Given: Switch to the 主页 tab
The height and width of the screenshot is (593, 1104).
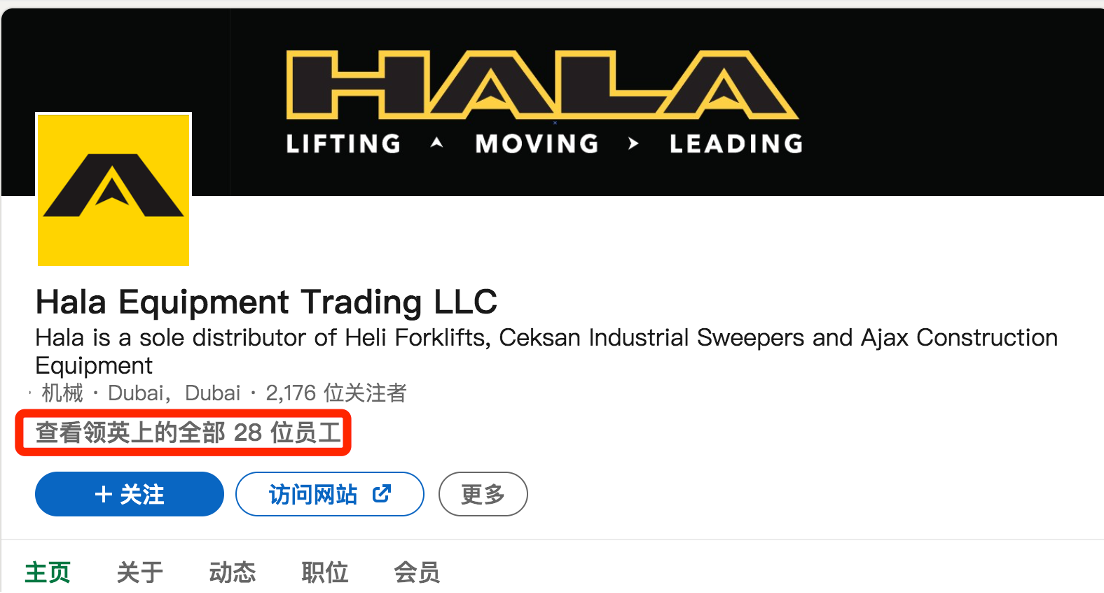Looking at the screenshot, I should click(x=48, y=572).
